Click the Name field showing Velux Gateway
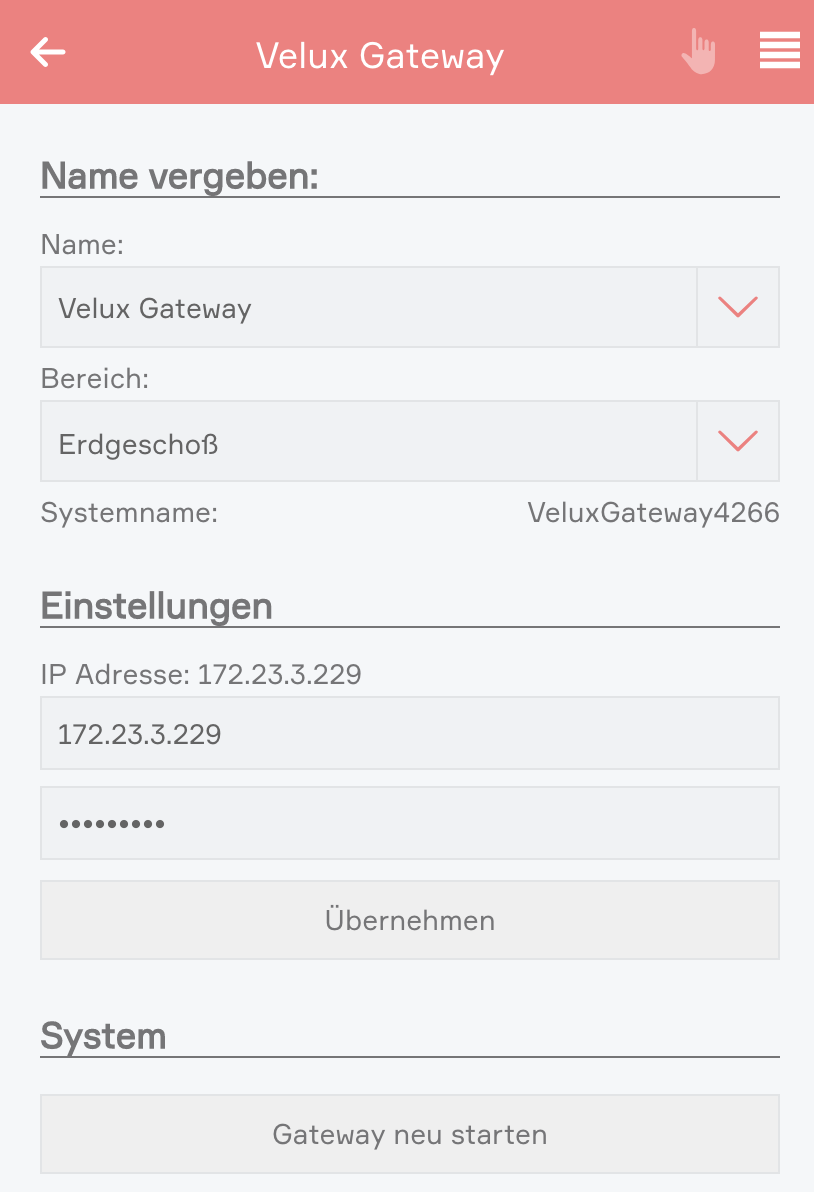The width and height of the screenshot is (814, 1192). coord(368,307)
